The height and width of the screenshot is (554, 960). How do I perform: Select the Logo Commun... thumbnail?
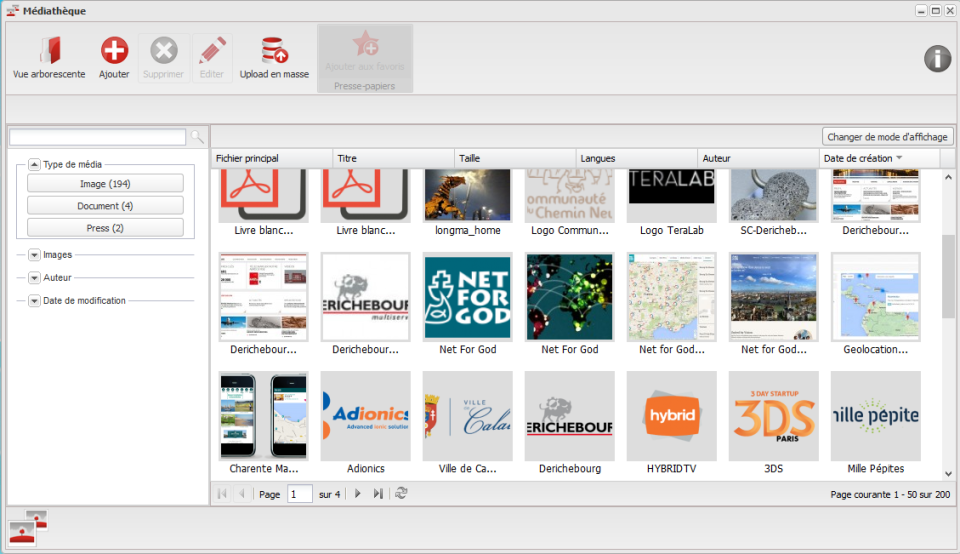point(569,195)
